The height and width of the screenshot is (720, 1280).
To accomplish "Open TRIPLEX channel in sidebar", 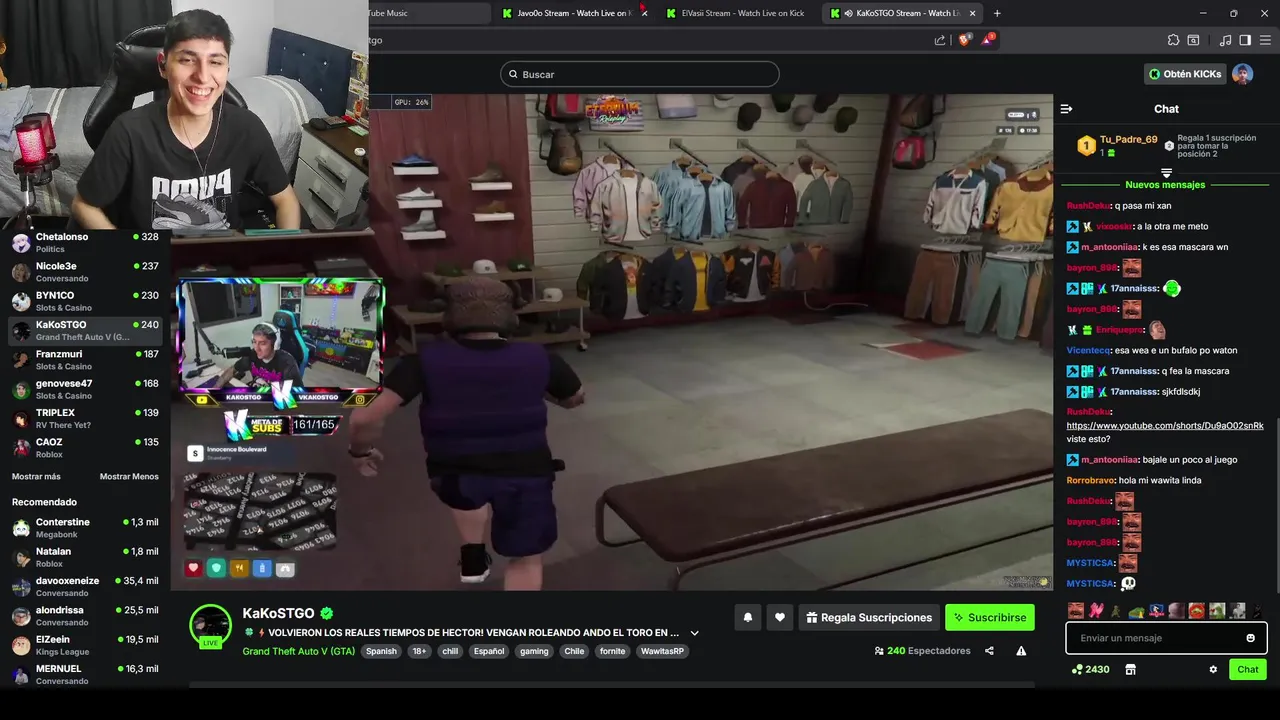I will [x=85, y=418].
